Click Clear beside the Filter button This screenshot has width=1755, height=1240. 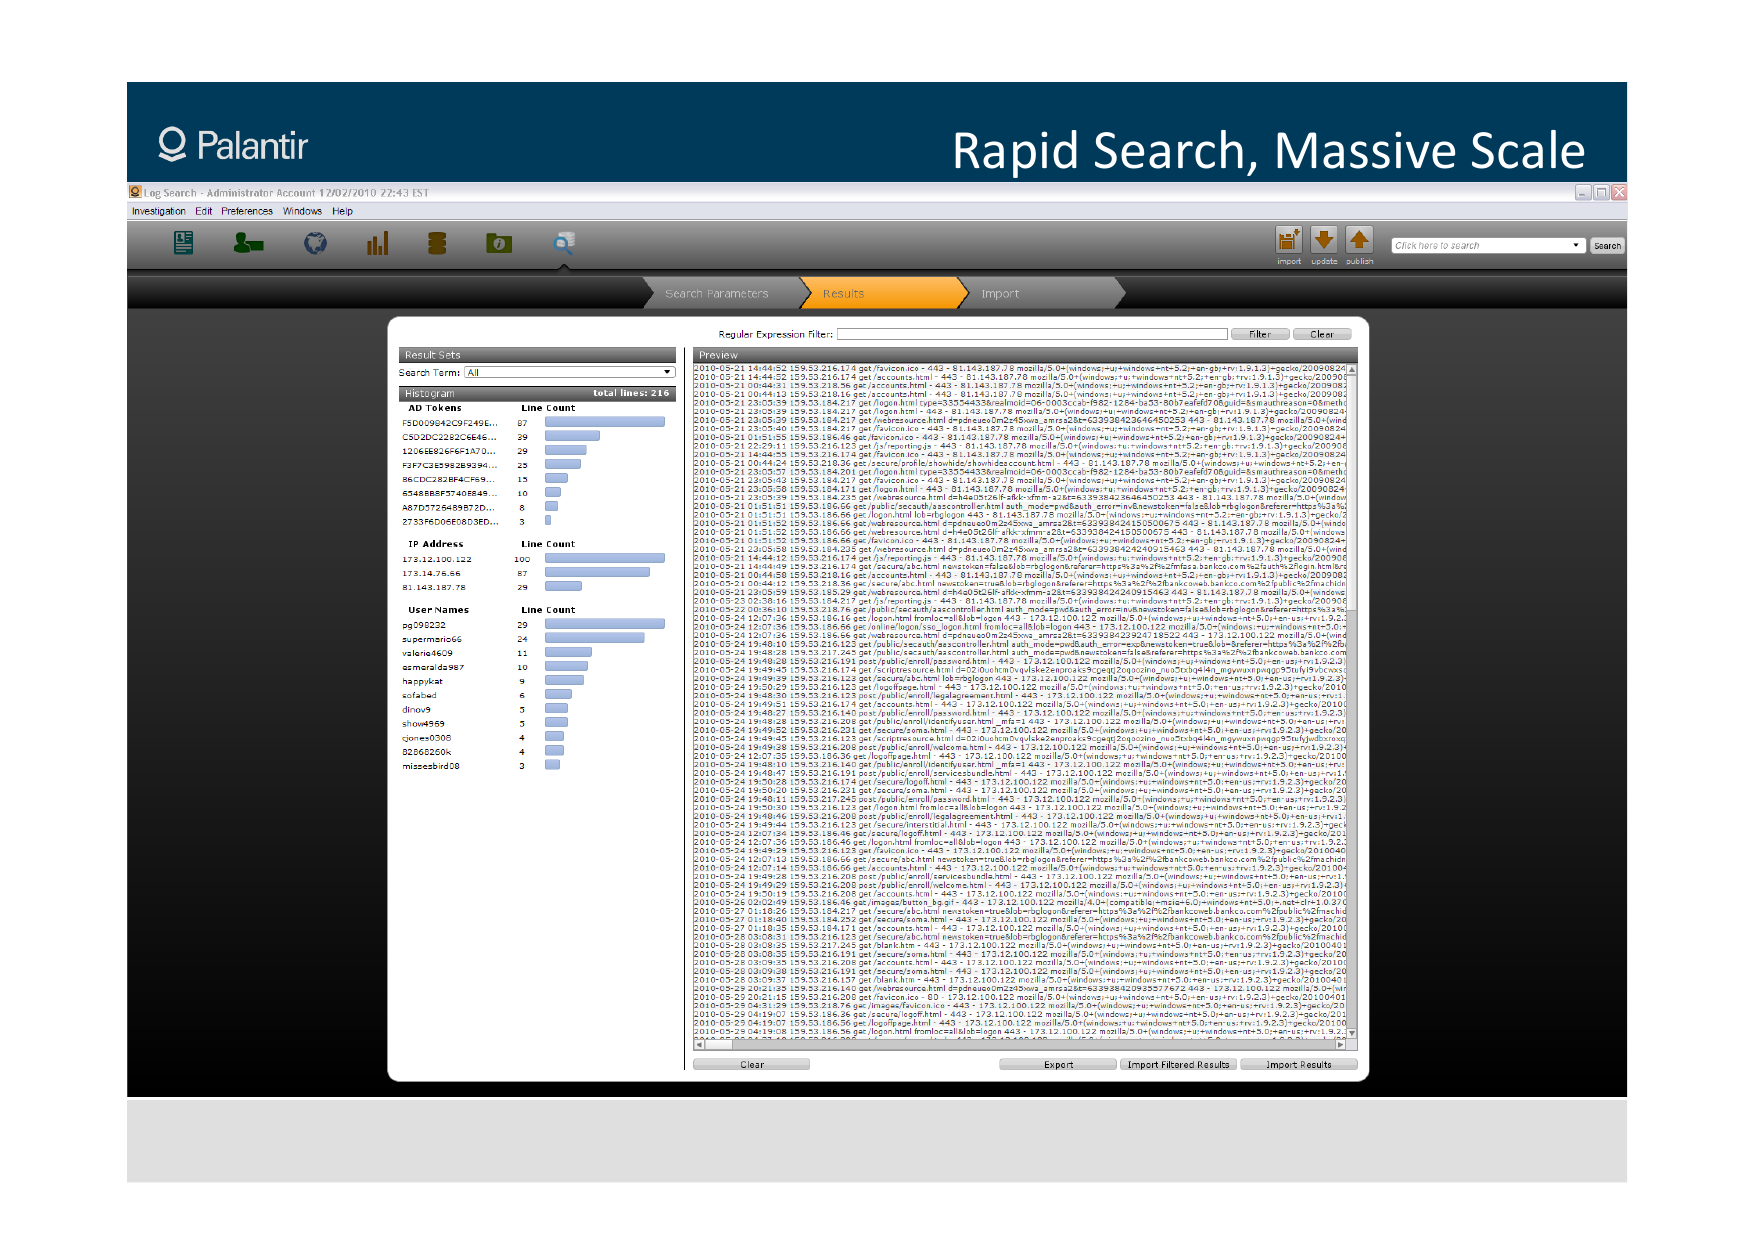pos(1322,334)
